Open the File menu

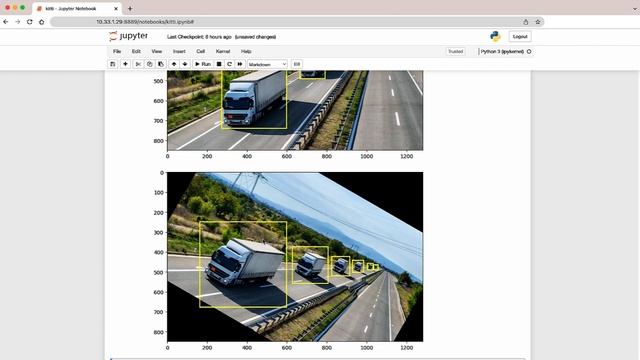(117, 51)
